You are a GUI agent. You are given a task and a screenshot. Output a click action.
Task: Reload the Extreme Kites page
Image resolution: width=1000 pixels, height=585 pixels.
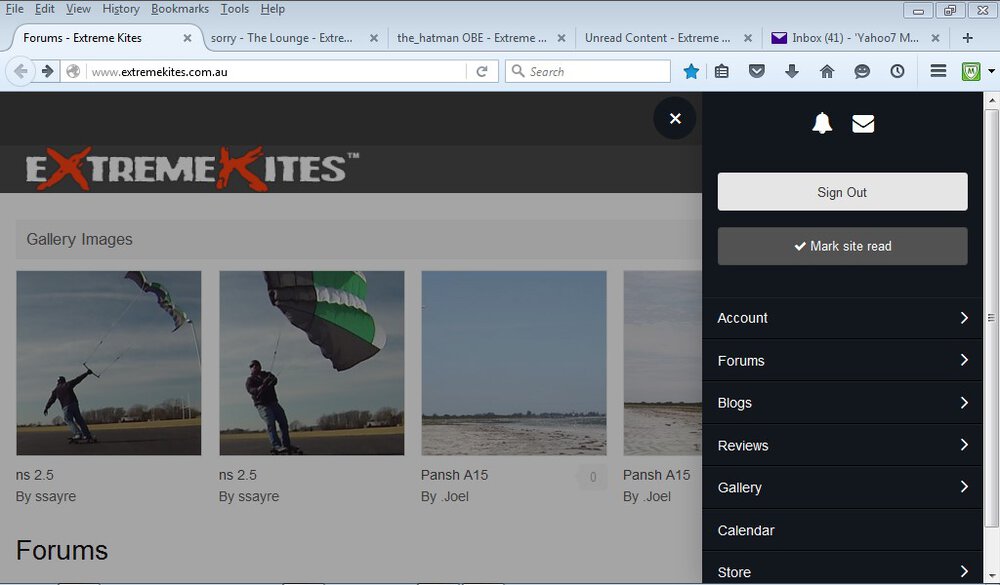coord(483,71)
